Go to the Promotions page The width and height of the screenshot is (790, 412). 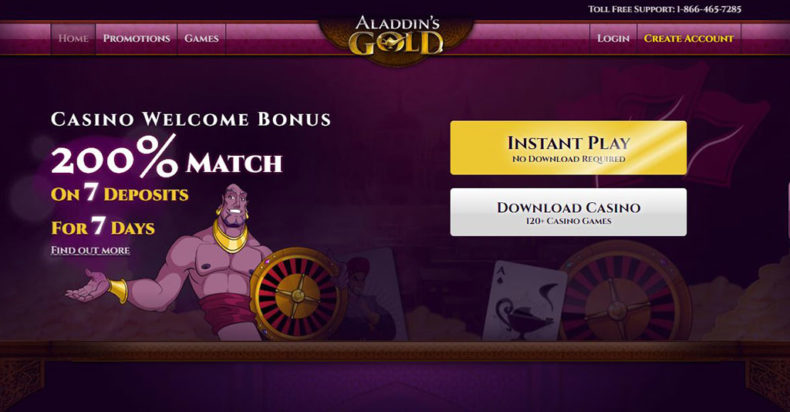click(x=137, y=38)
